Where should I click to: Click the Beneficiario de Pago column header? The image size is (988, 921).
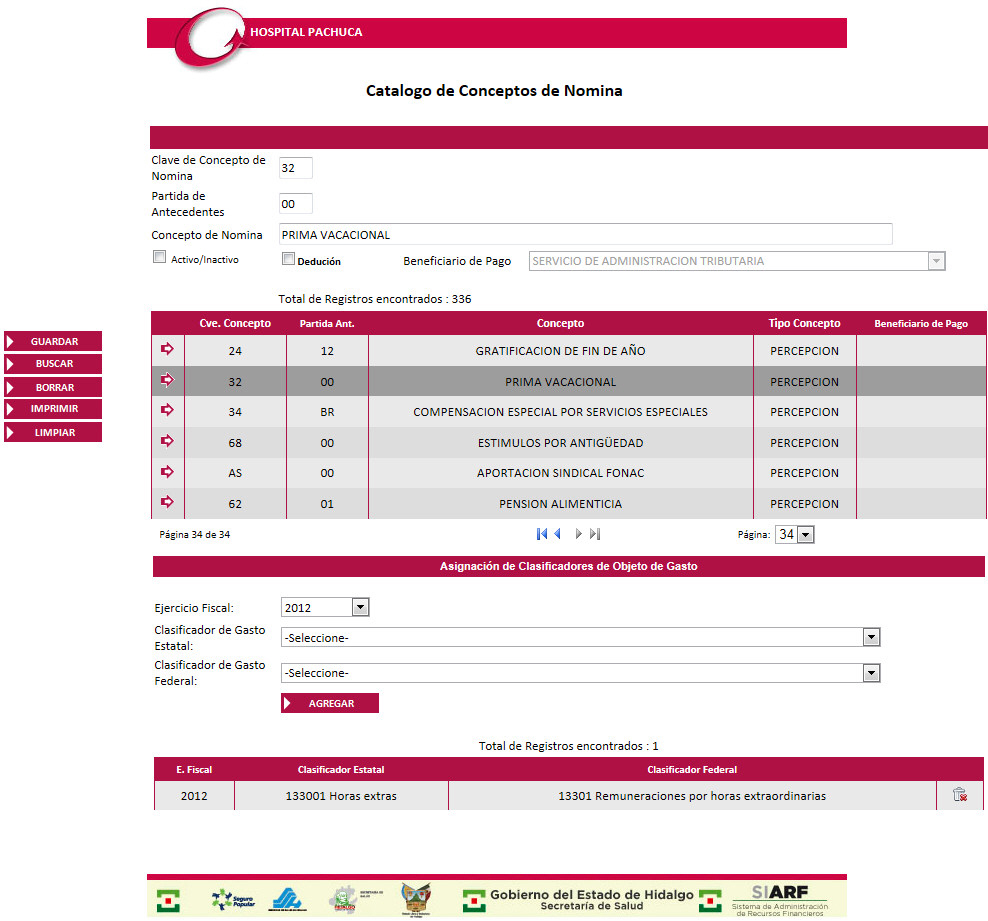(x=921, y=324)
